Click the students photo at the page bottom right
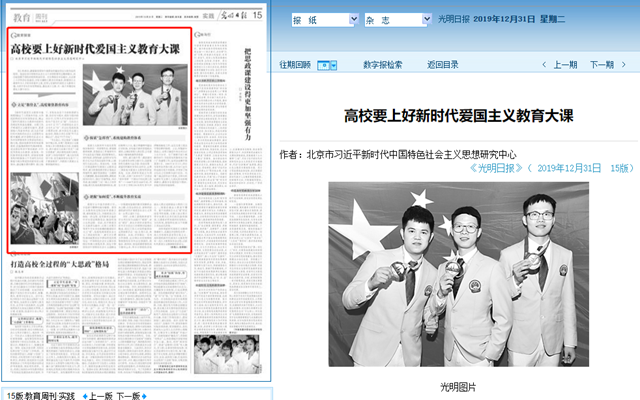This screenshot has width=640, height=400. pyautogui.click(x=230, y=355)
